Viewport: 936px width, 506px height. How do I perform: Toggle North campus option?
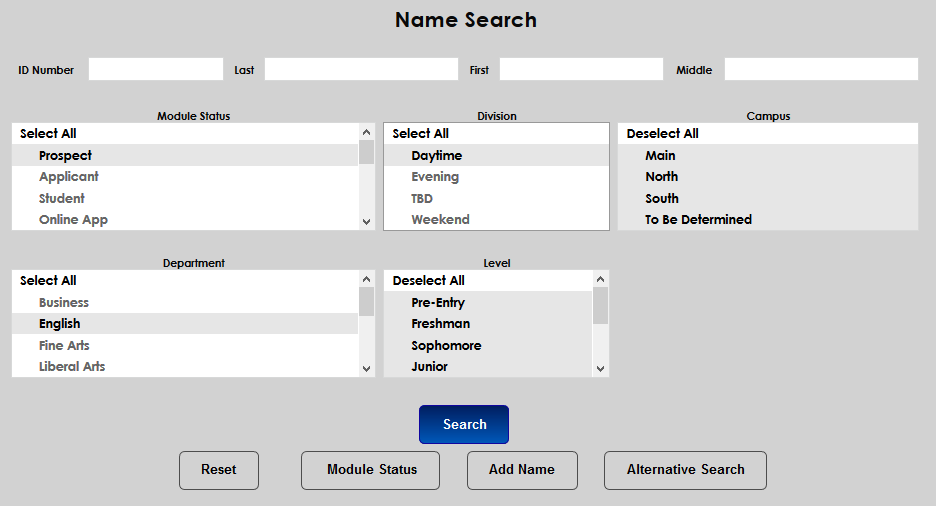coord(661,177)
